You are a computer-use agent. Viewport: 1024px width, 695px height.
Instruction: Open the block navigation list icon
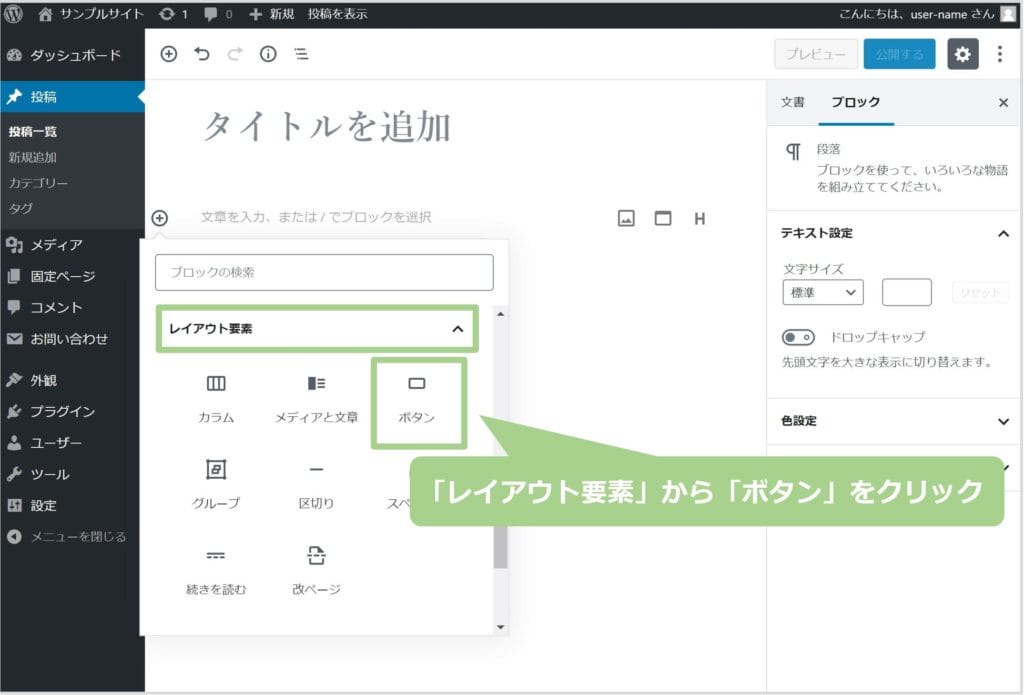click(x=301, y=55)
